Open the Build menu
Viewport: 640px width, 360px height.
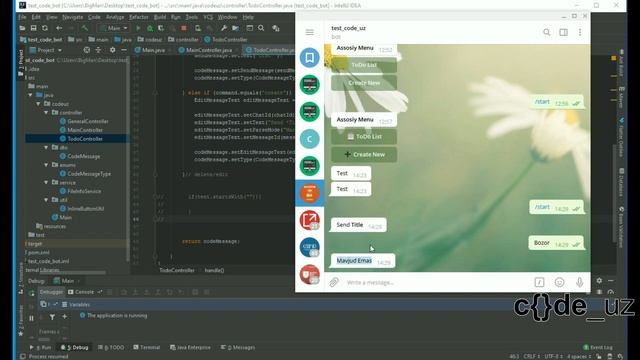point(160,17)
